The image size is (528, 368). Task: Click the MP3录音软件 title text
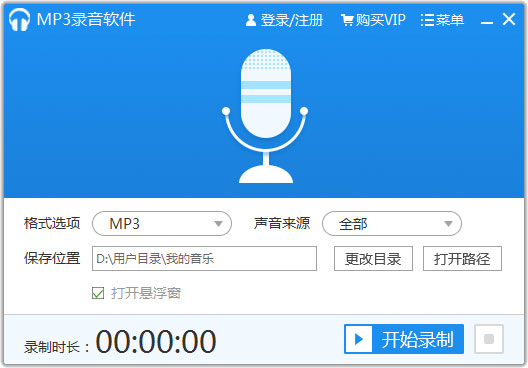(86, 19)
